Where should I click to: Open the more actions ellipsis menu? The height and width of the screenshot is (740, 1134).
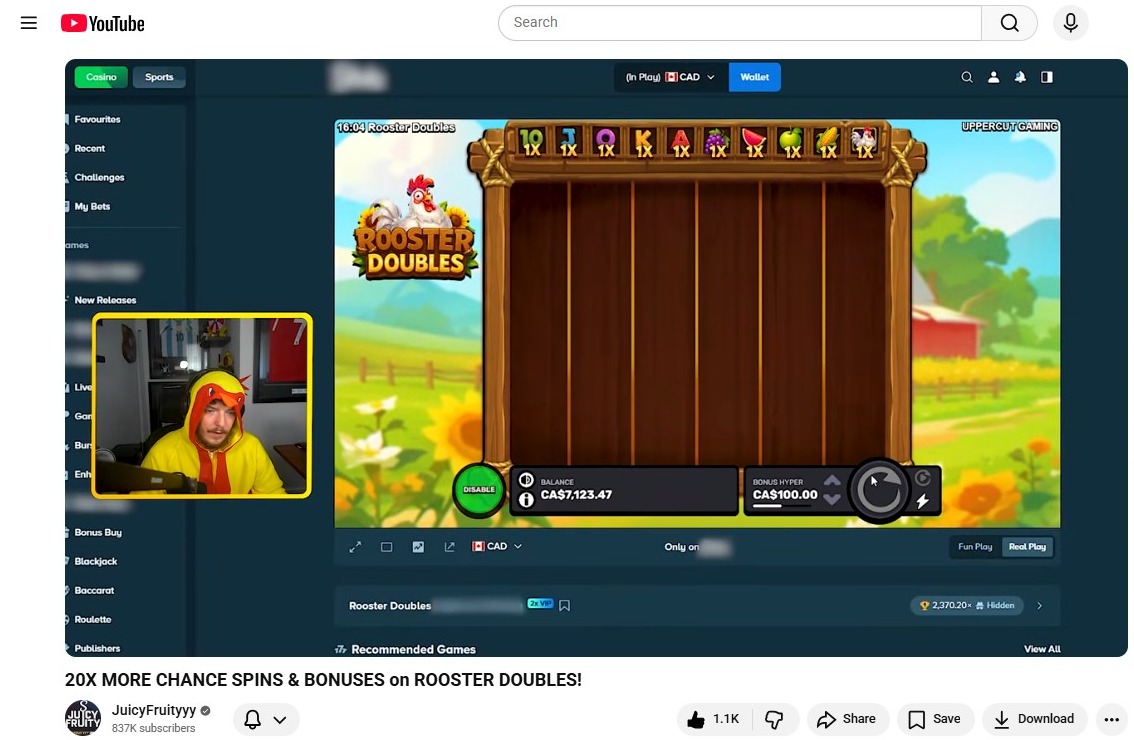[1112, 719]
